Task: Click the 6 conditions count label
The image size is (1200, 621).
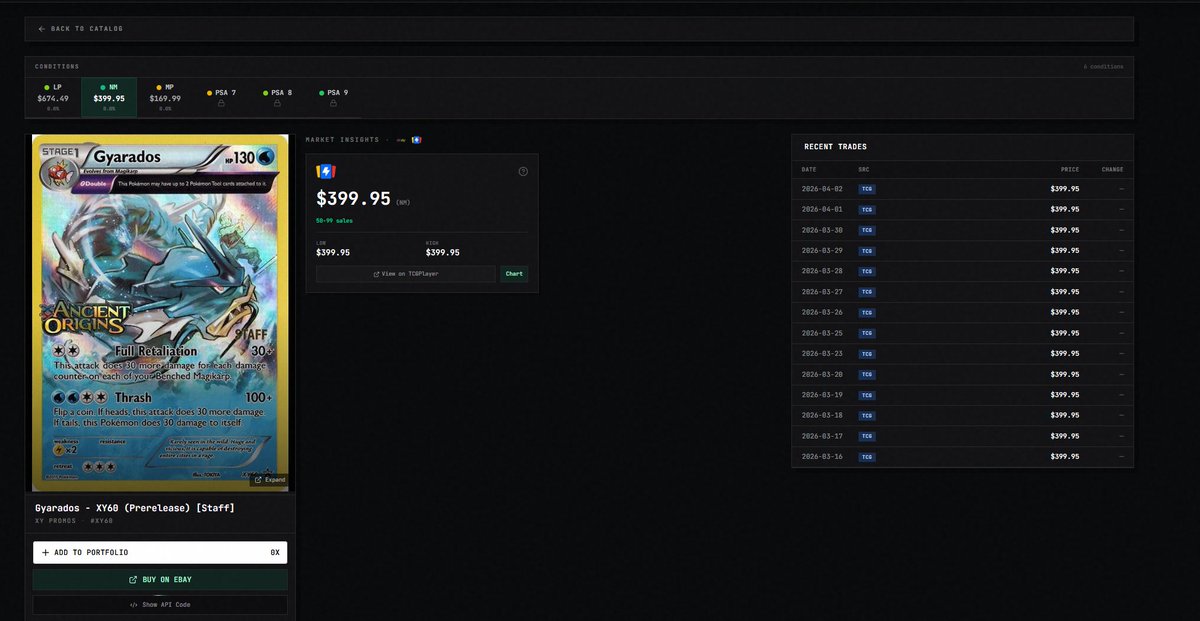Action: coord(1104,67)
